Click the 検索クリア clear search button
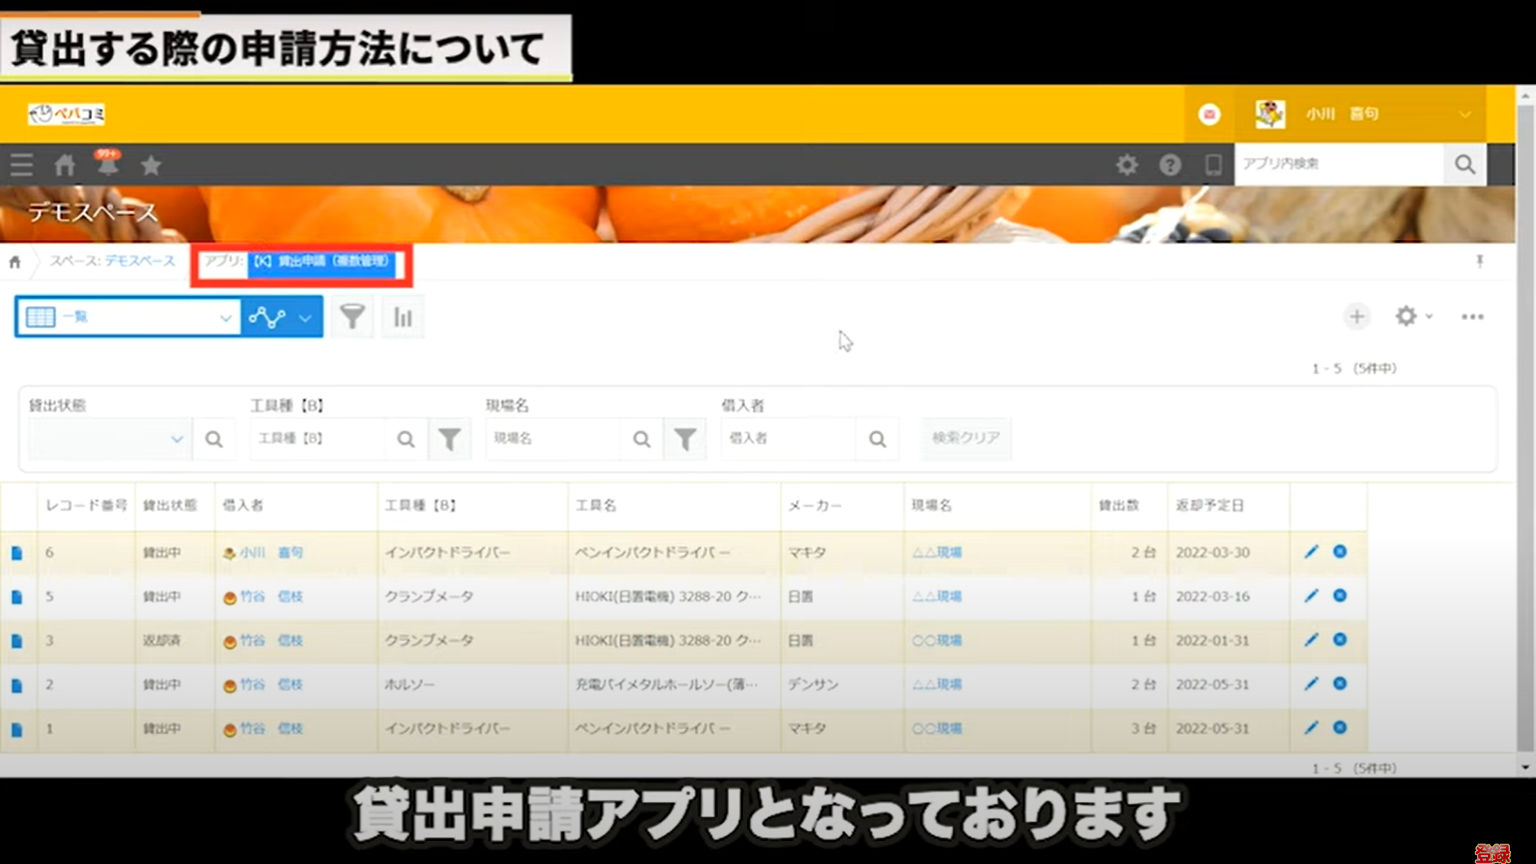This screenshot has width=1536, height=864. pyautogui.click(x=964, y=438)
